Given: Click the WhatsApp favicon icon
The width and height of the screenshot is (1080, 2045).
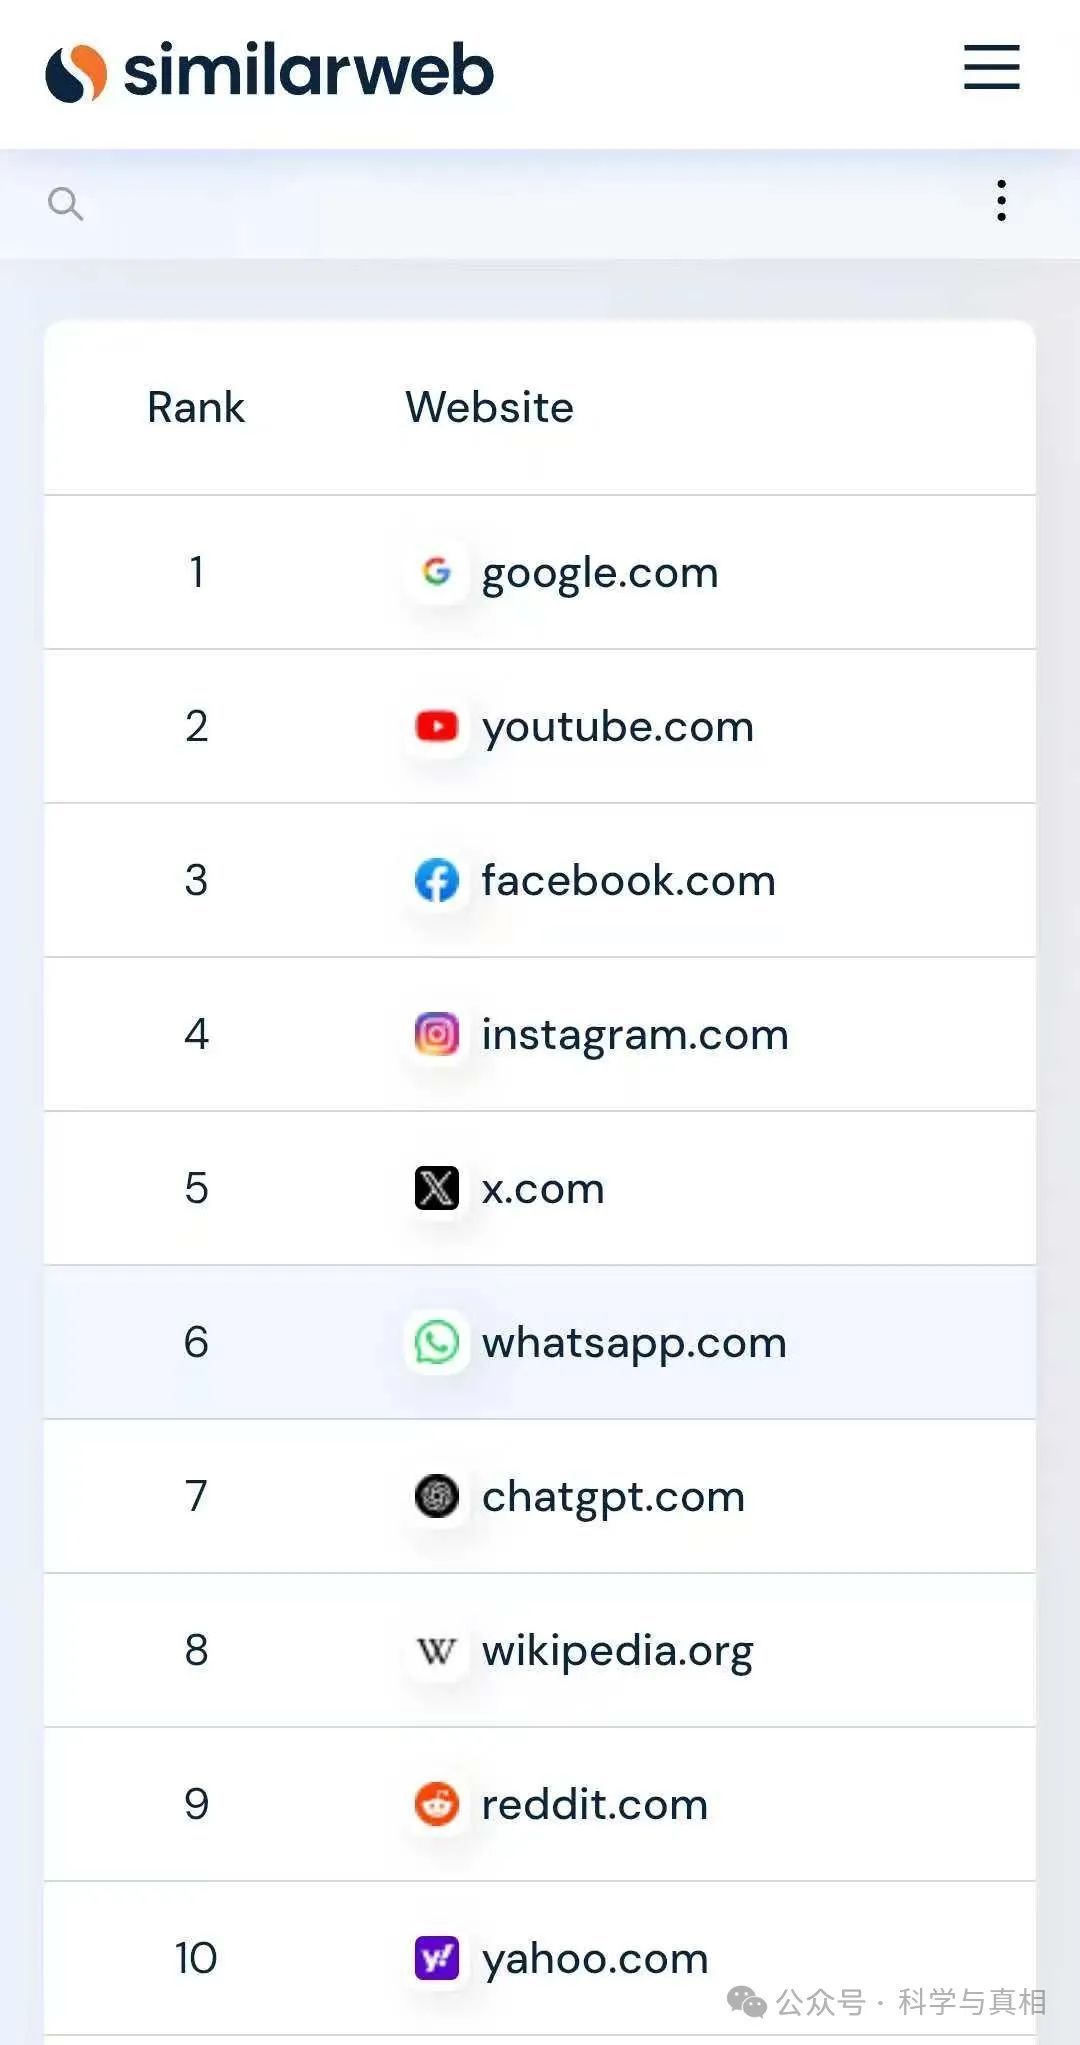Looking at the screenshot, I should click(x=436, y=1342).
